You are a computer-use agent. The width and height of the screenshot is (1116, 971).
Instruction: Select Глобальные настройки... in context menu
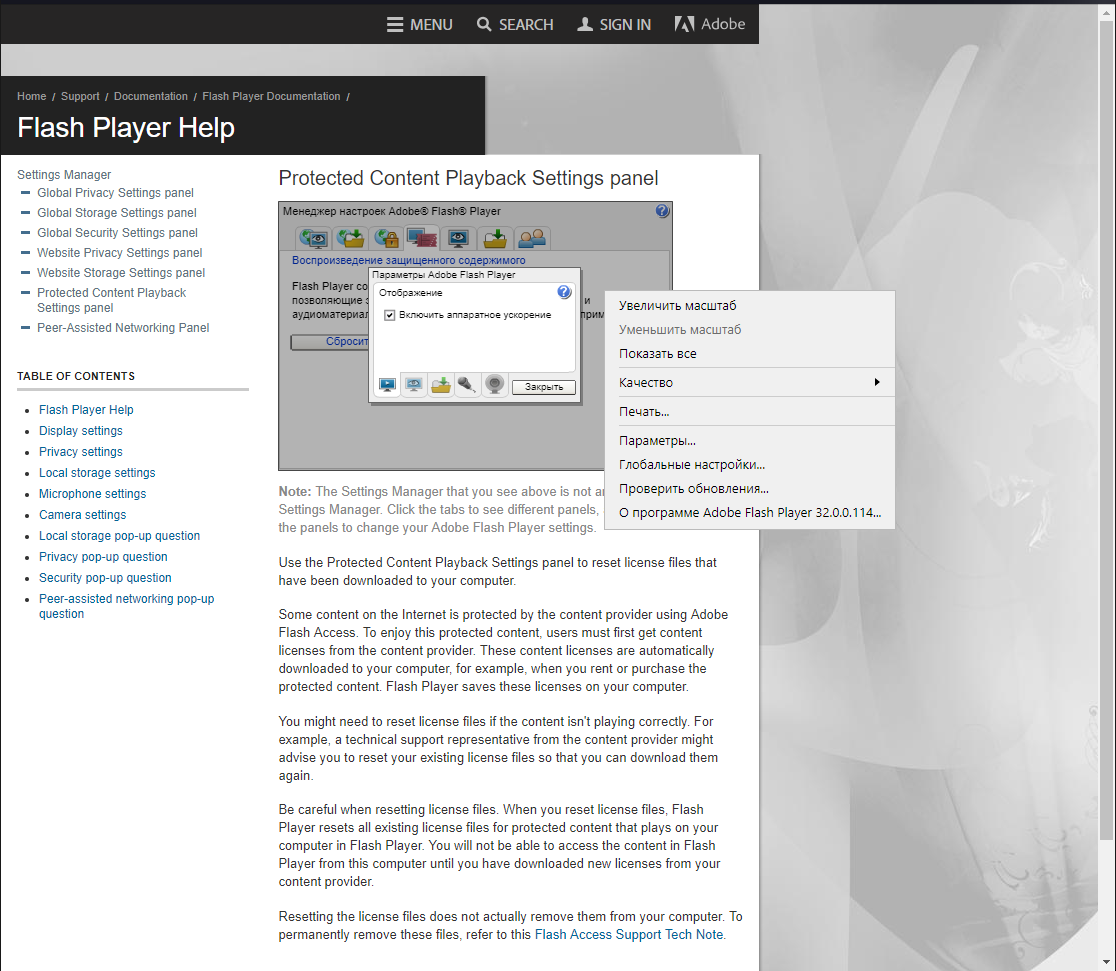(691, 465)
